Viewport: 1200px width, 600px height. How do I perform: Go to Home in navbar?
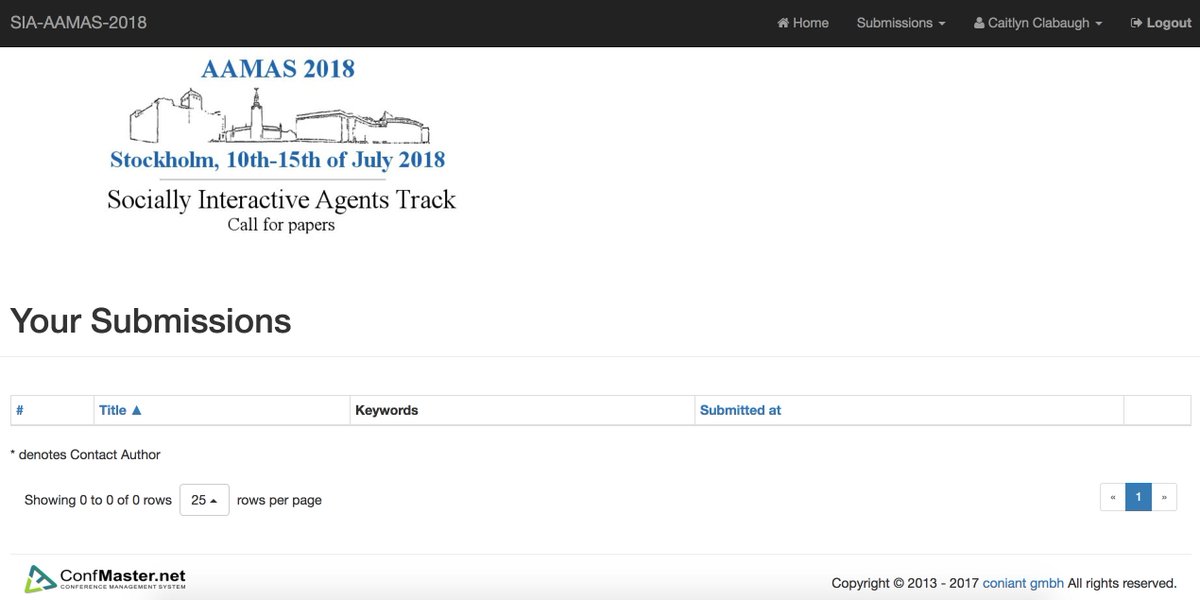pyautogui.click(x=803, y=23)
